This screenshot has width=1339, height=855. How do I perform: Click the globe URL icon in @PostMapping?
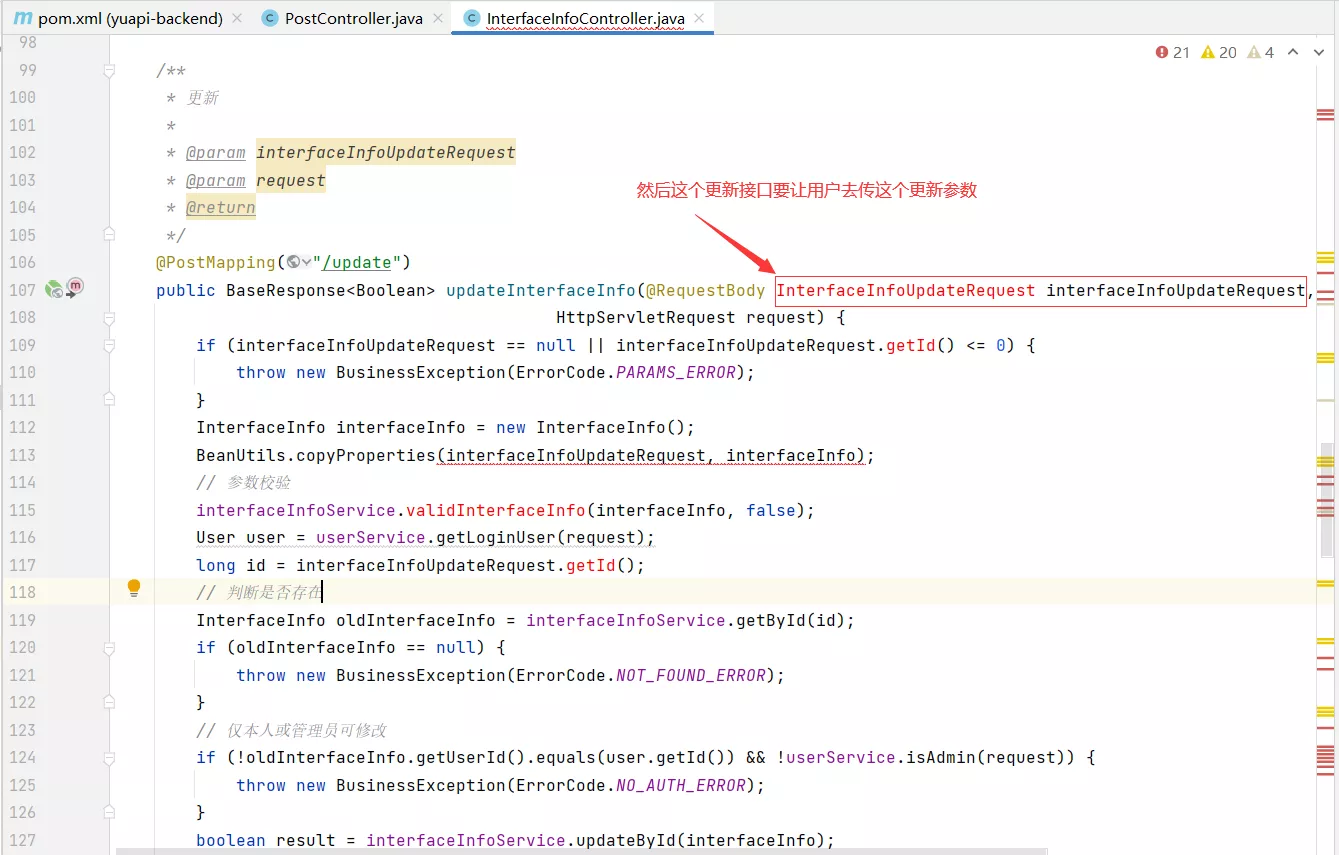tap(293, 262)
